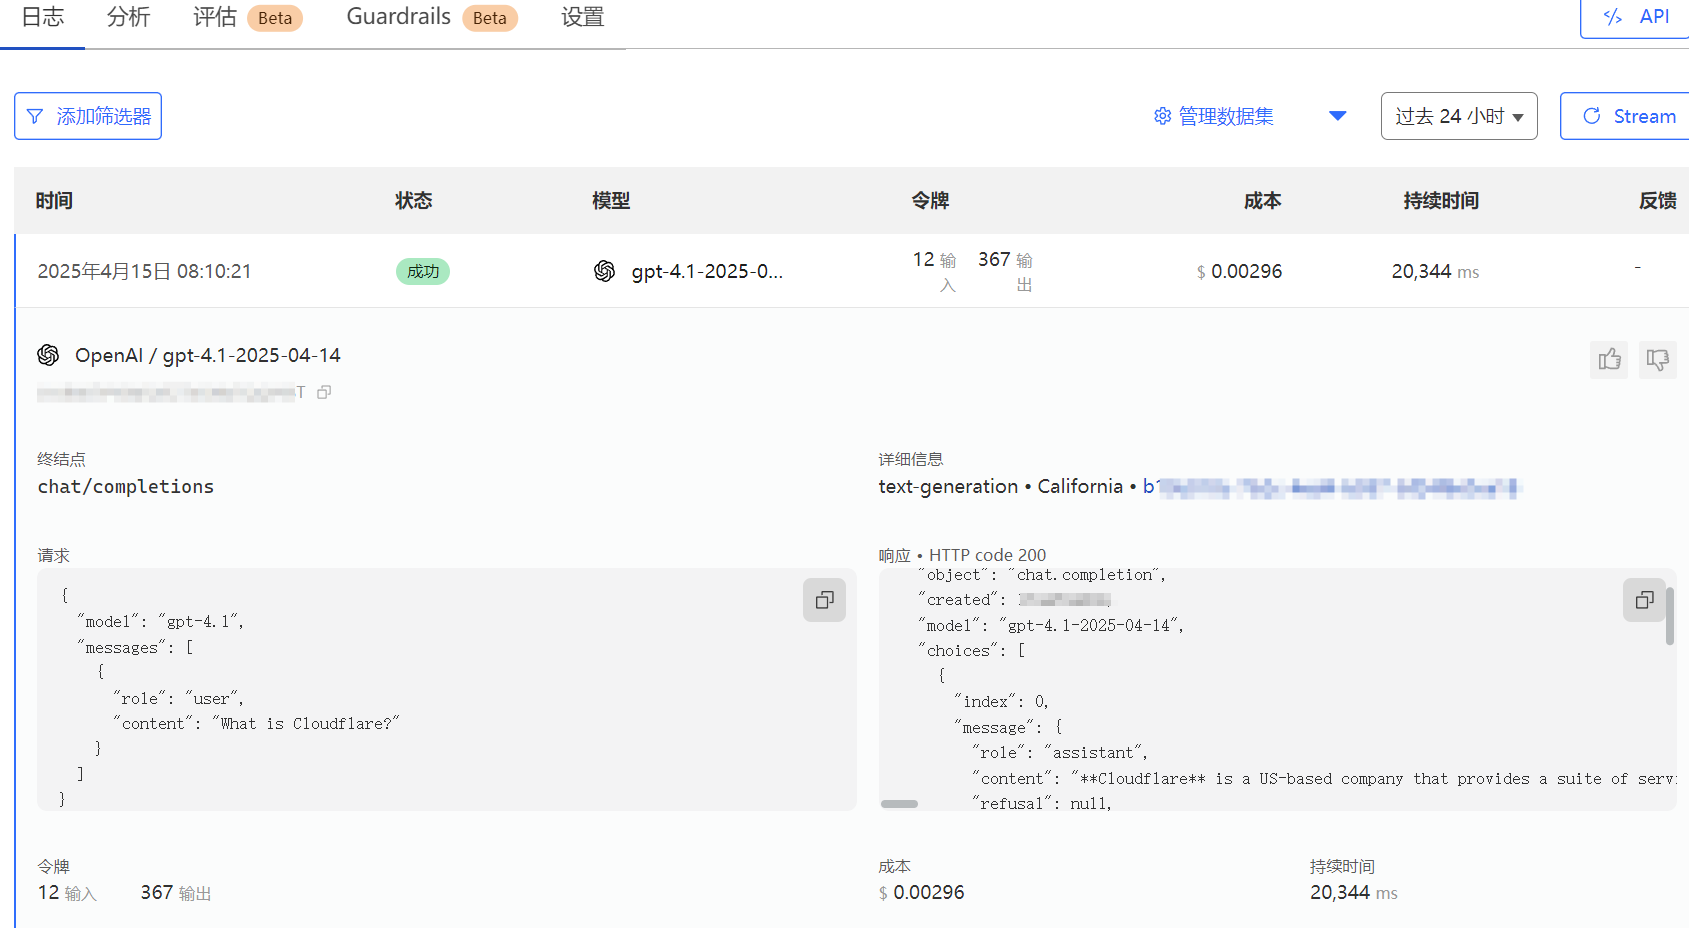The height and width of the screenshot is (928, 1689).
Task: Click the chat/completions endpoint text
Action: tap(125, 486)
